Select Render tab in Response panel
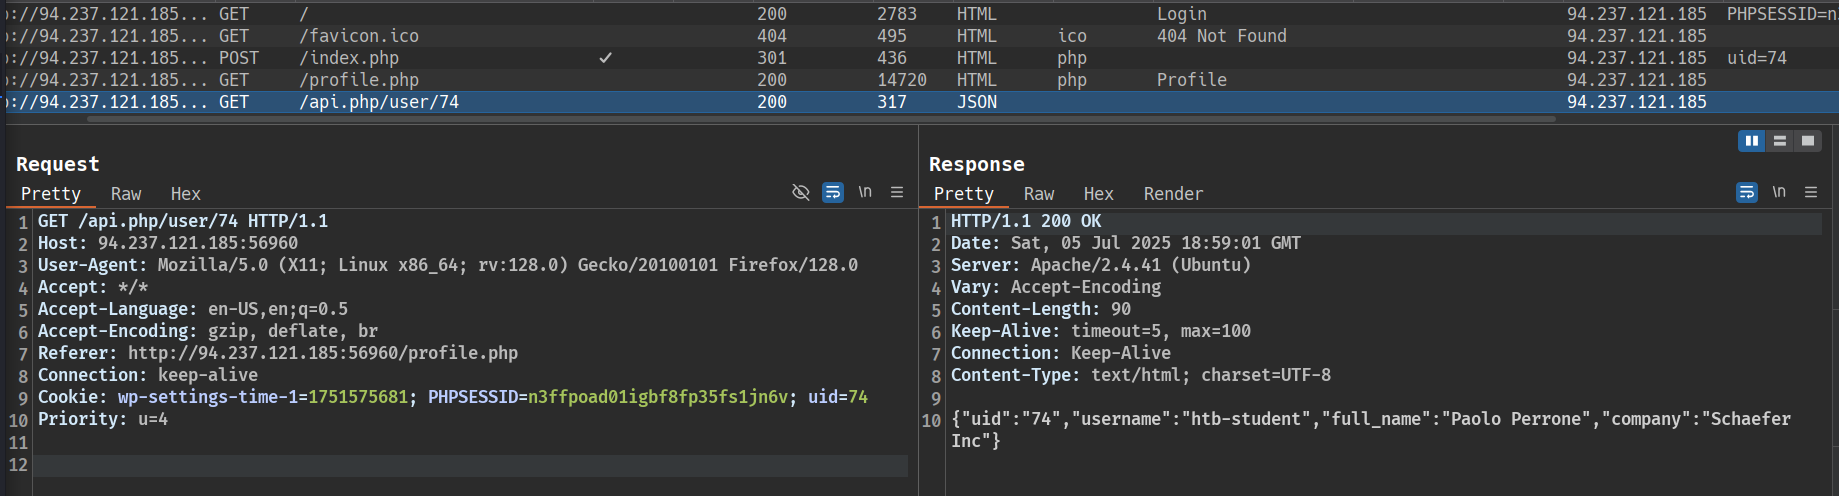This screenshot has height=496, width=1839. click(1173, 194)
